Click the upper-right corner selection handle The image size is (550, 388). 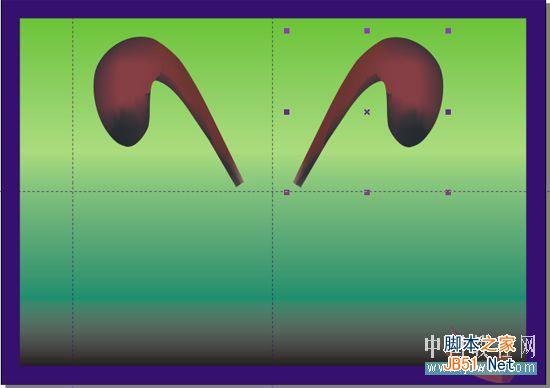[x=448, y=31]
